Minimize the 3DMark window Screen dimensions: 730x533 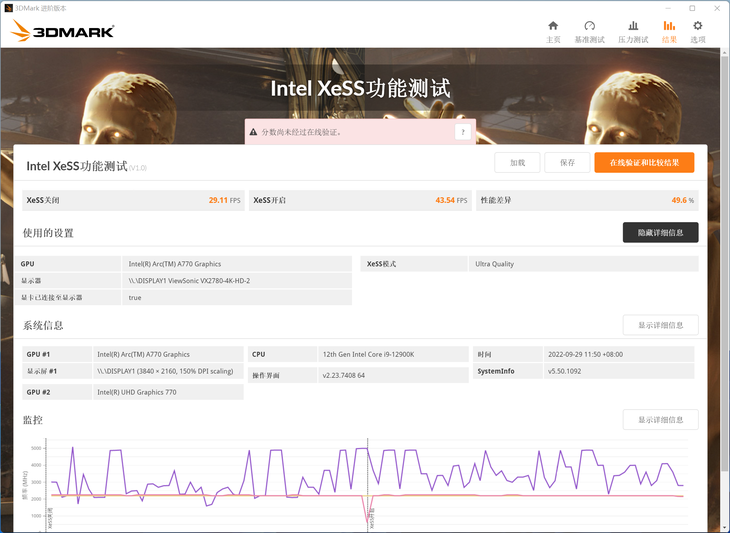(668, 8)
